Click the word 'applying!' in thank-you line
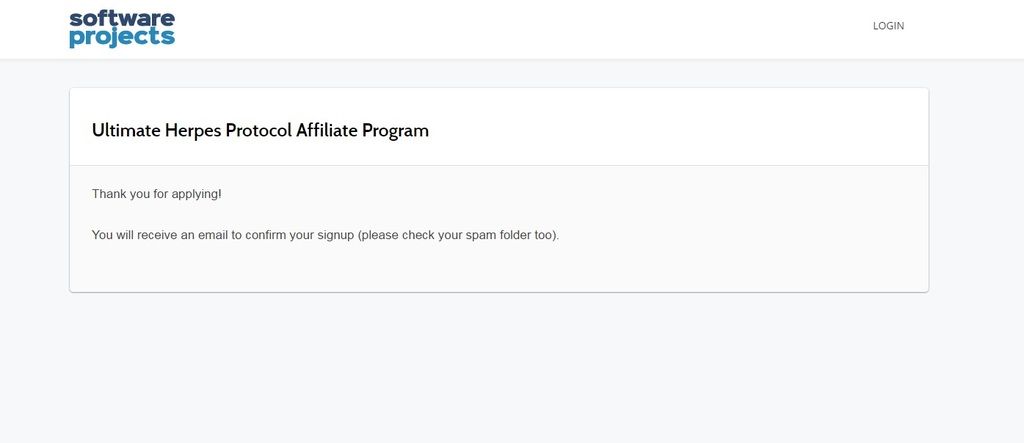Viewport: 1024px width, 443px height. (x=197, y=195)
